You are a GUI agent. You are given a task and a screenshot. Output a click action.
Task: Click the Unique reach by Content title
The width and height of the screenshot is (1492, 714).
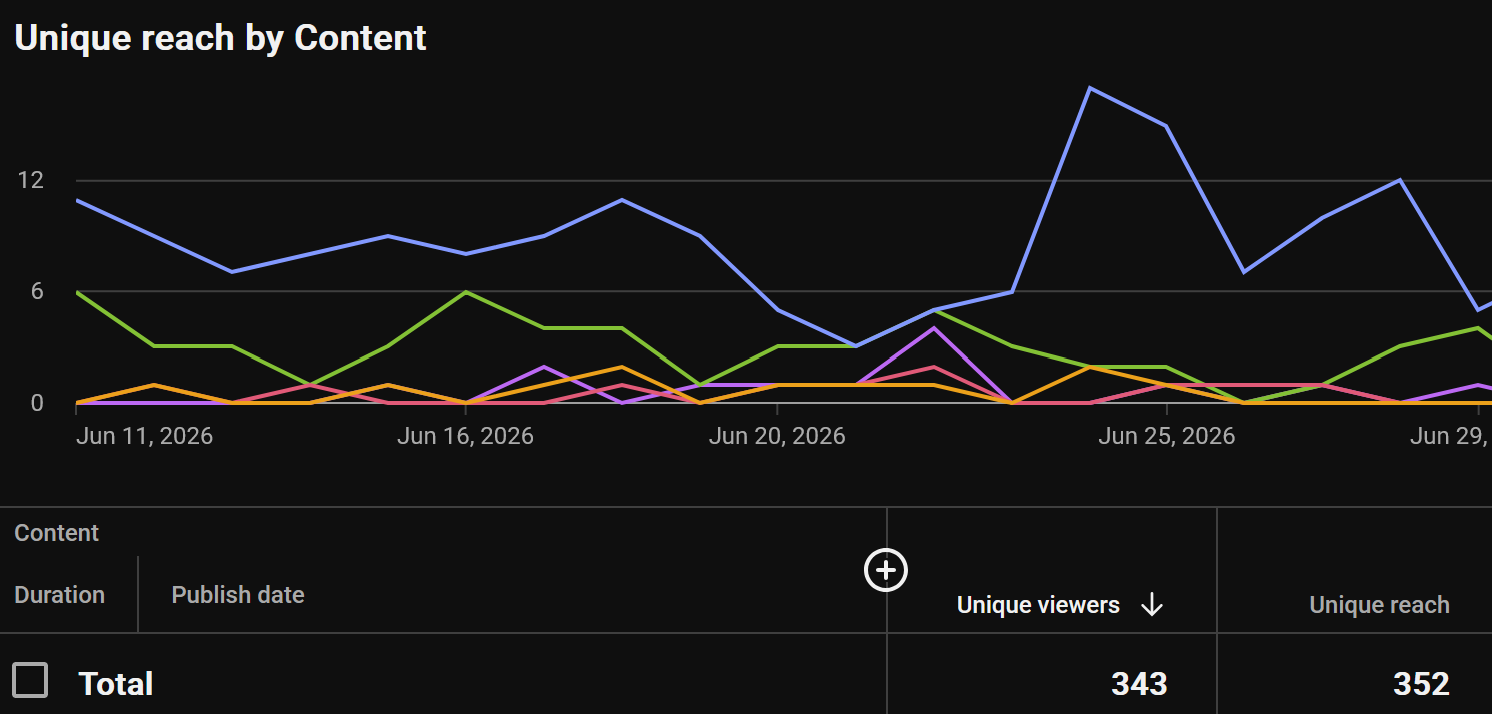click(x=220, y=38)
